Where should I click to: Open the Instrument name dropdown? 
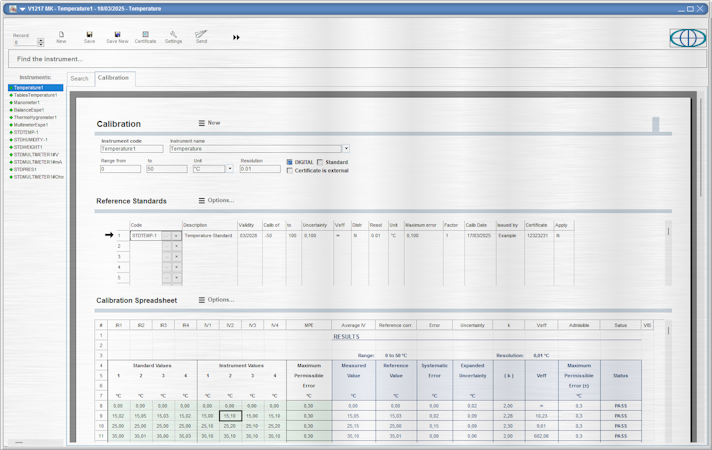(346, 148)
